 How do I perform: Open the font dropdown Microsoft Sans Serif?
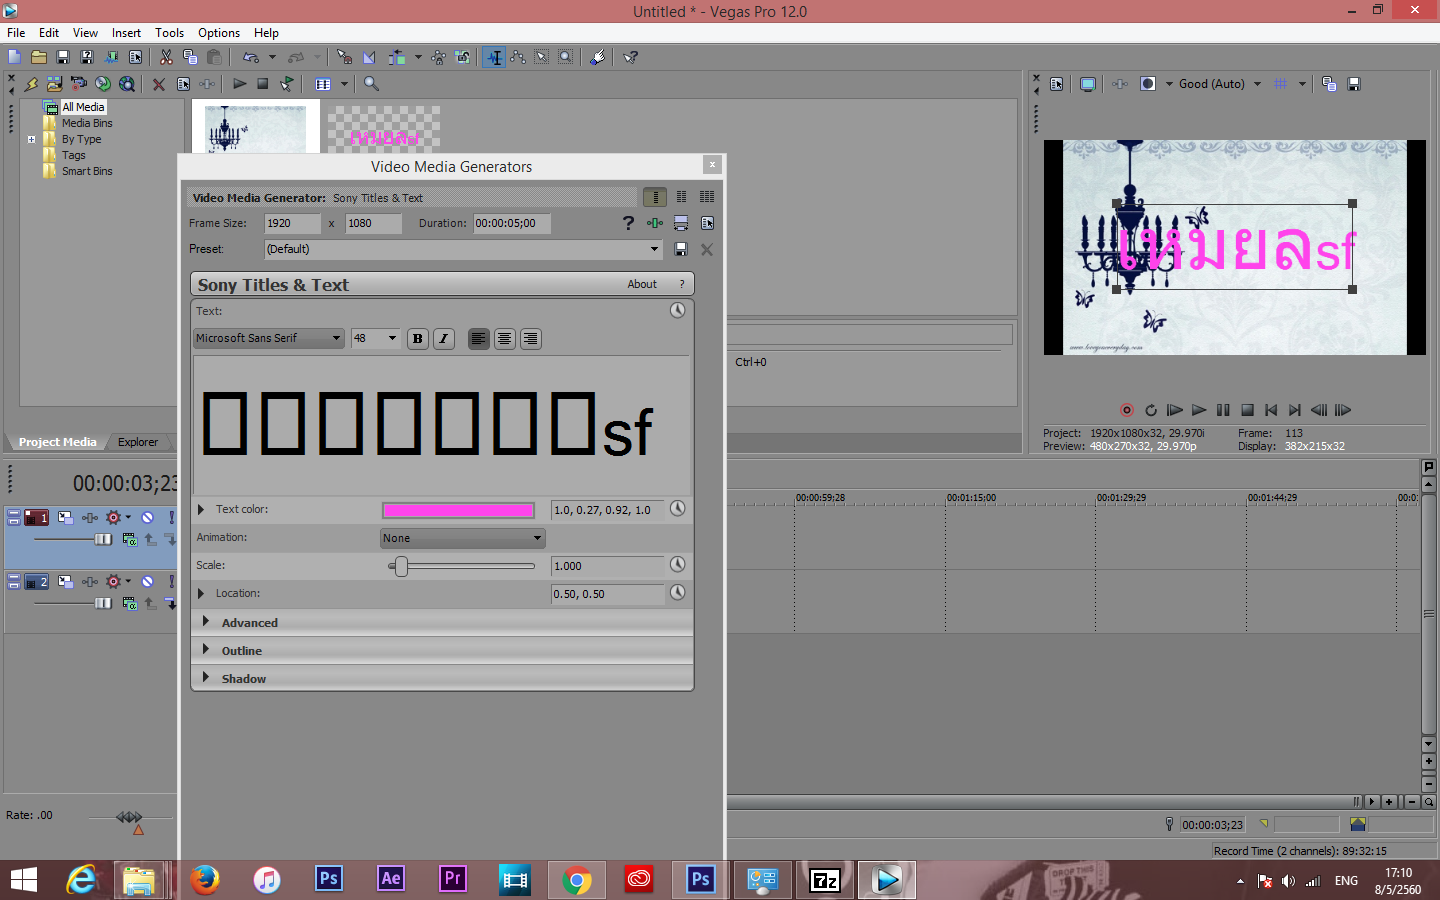(x=268, y=338)
